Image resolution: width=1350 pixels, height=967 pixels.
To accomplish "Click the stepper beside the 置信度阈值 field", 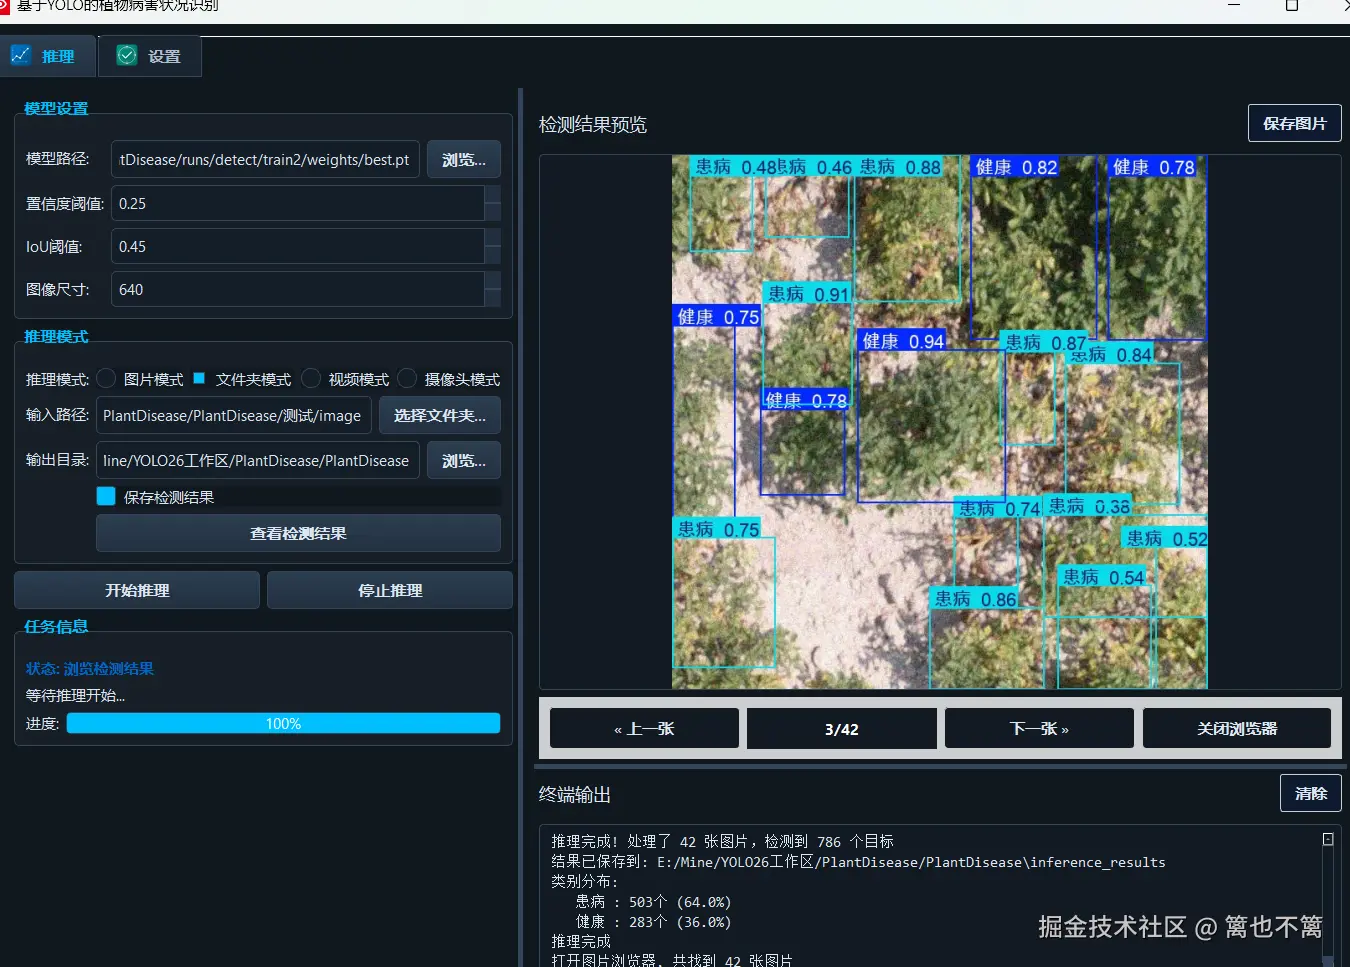I will 492,203.
